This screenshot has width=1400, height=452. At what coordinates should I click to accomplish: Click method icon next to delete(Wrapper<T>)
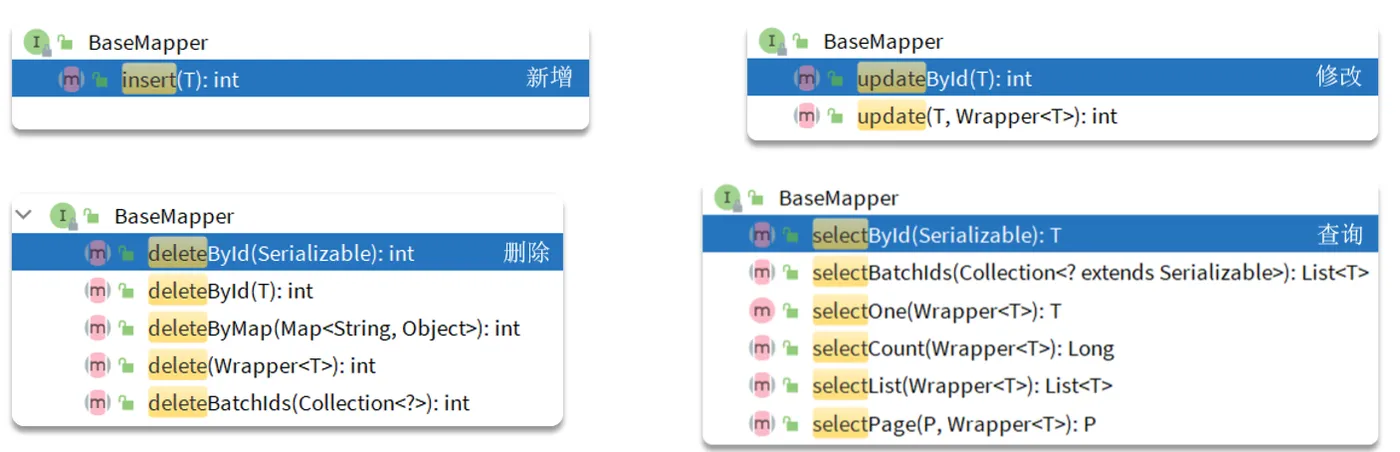(97, 366)
